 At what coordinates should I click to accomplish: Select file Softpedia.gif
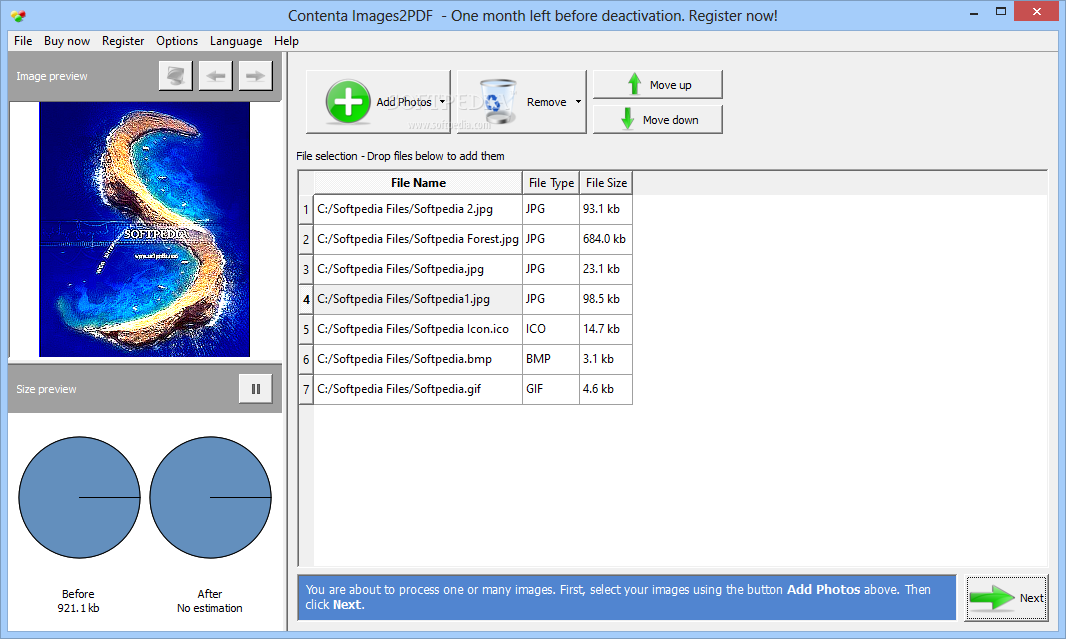(x=417, y=389)
